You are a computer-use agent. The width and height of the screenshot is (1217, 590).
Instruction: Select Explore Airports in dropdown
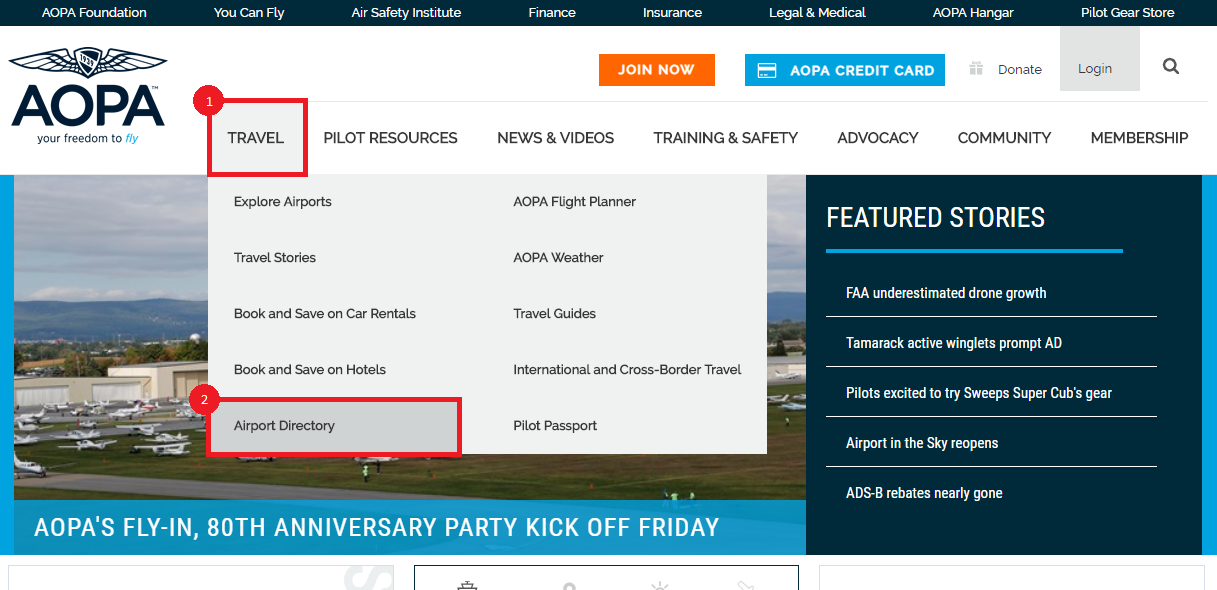pyautogui.click(x=283, y=202)
